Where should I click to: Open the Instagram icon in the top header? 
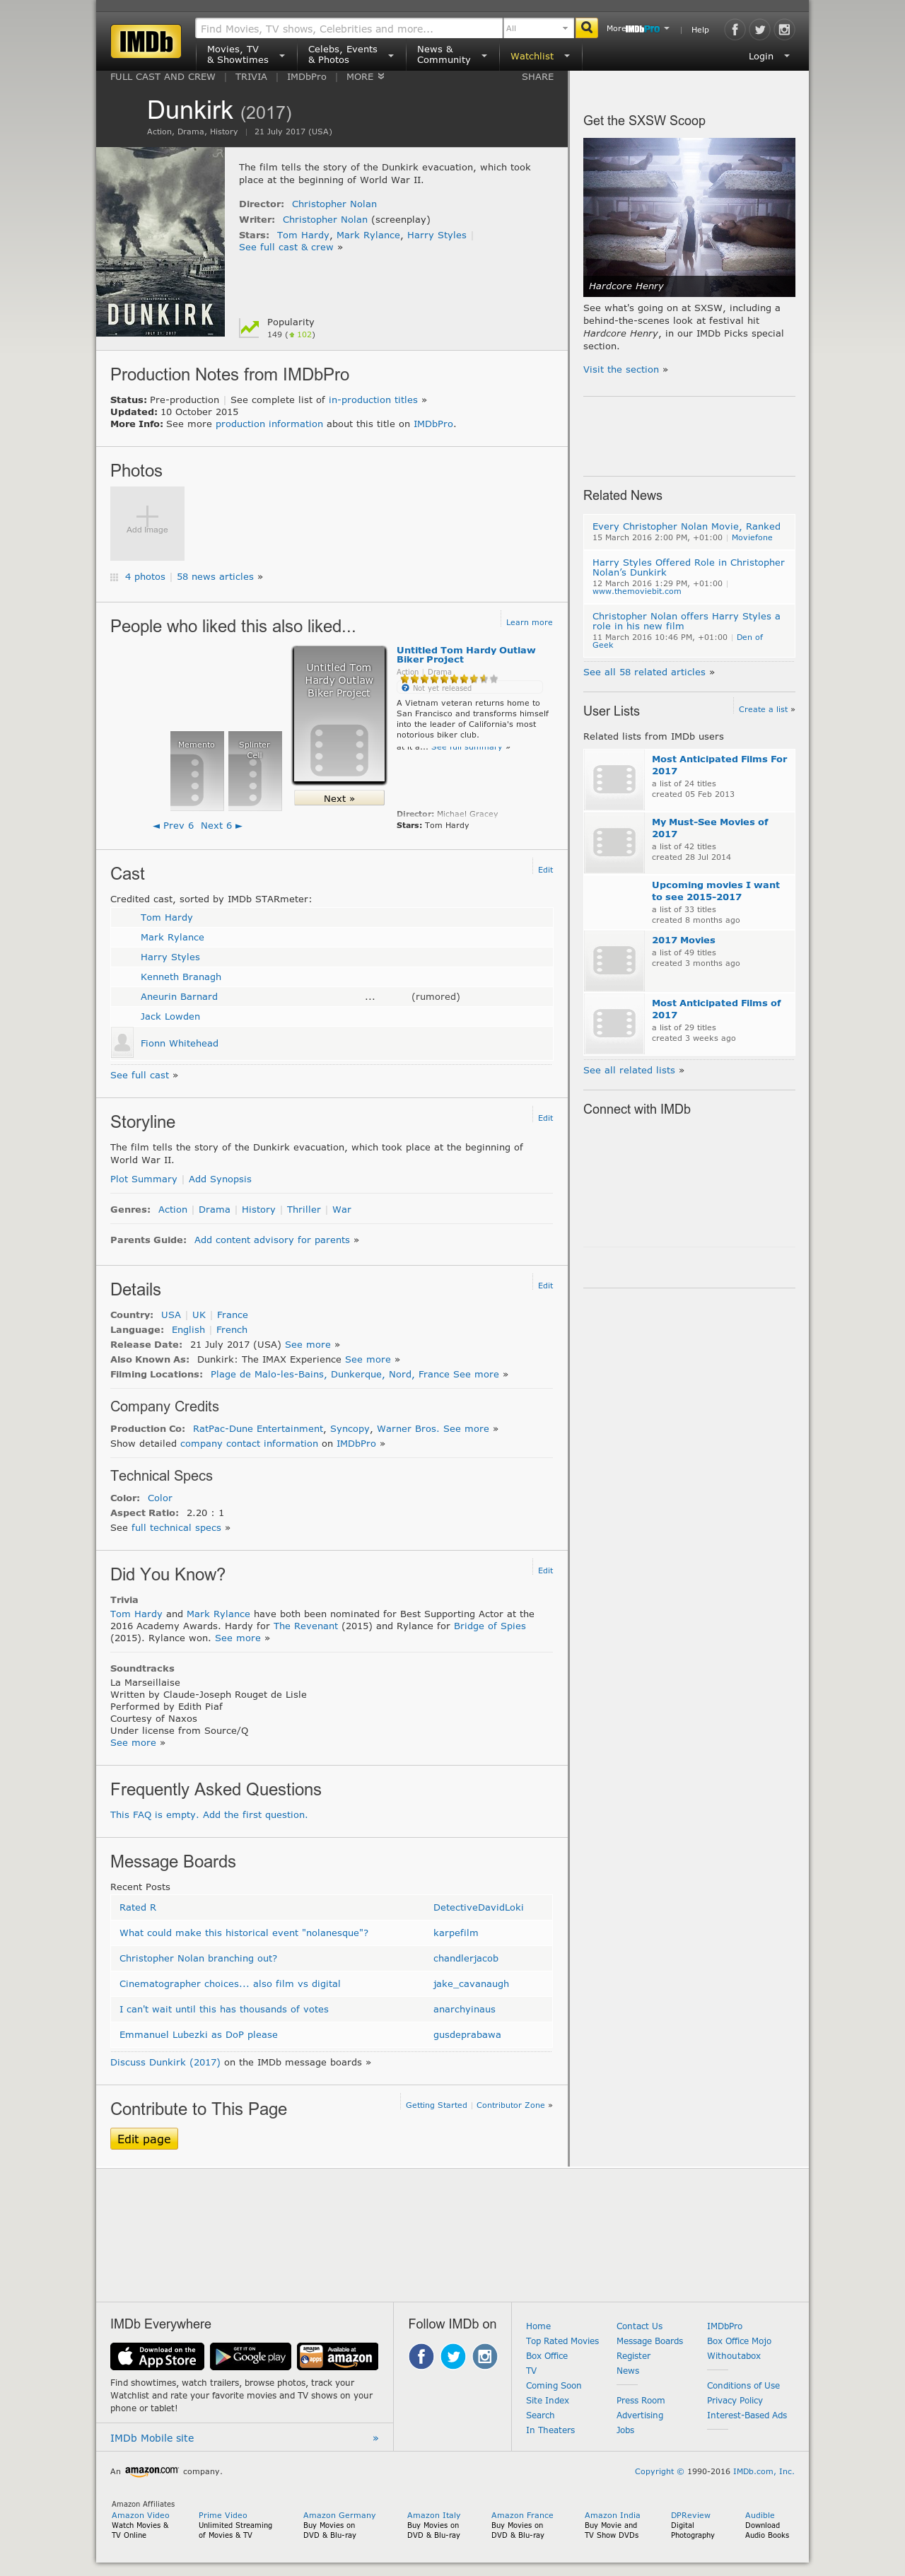point(785,29)
